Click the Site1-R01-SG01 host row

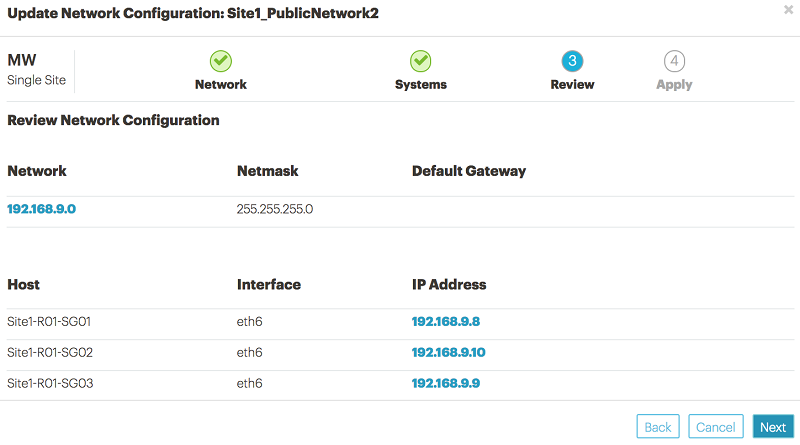(x=56, y=322)
